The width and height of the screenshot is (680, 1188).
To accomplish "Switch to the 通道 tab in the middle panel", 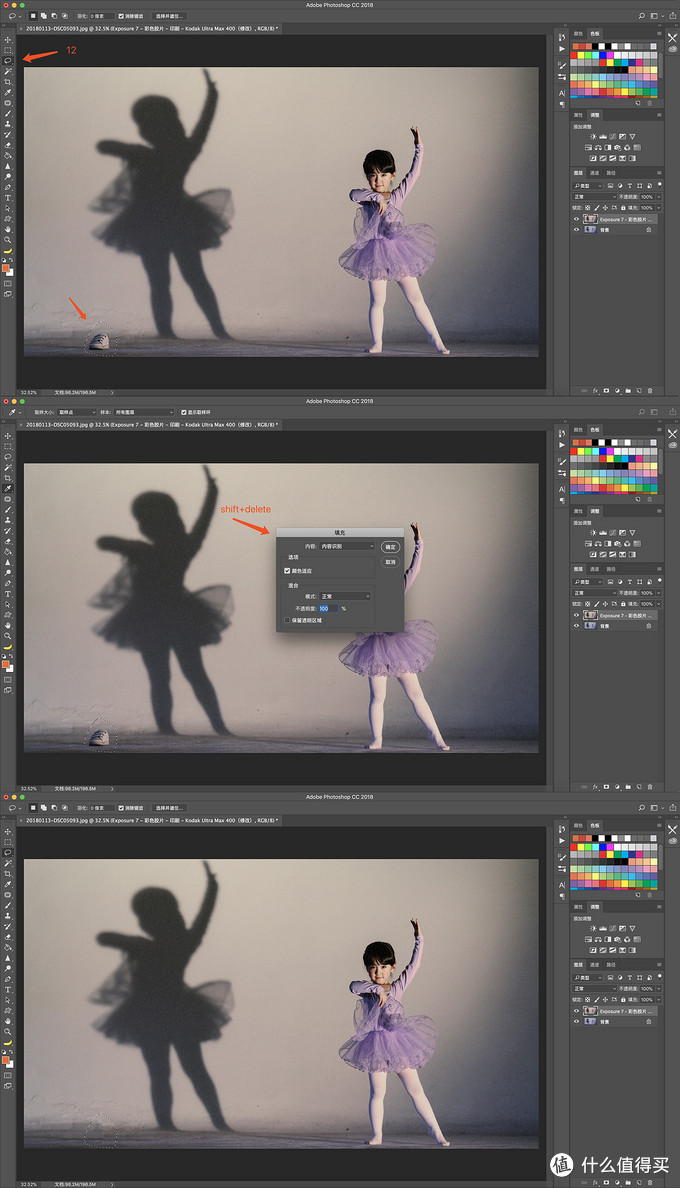I will coord(594,568).
